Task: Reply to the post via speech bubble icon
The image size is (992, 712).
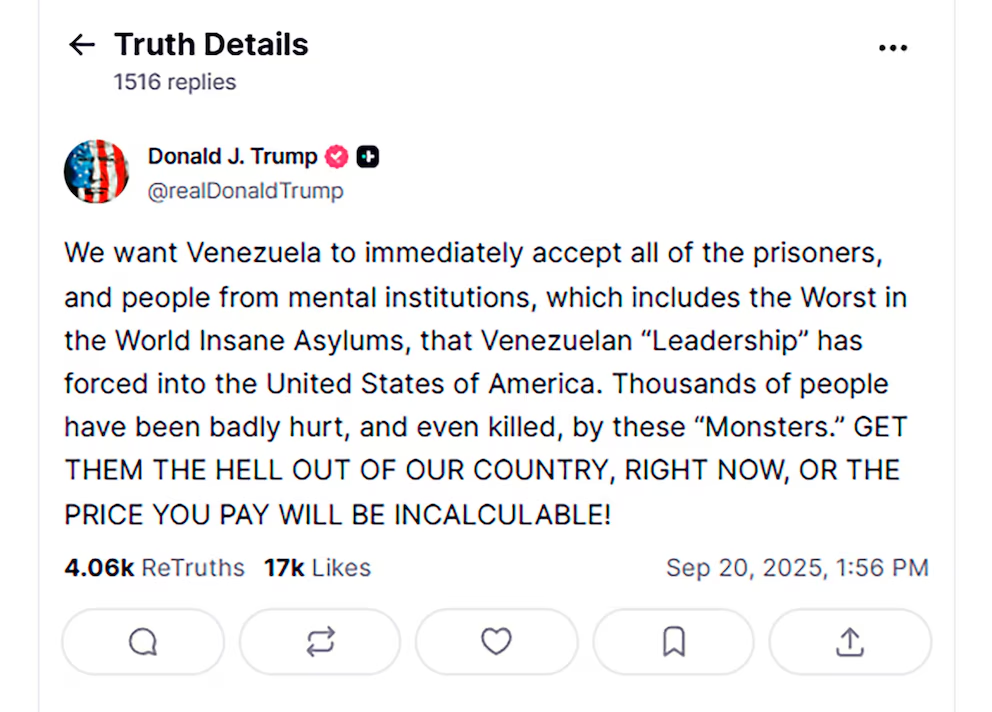Action: coord(143,641)
